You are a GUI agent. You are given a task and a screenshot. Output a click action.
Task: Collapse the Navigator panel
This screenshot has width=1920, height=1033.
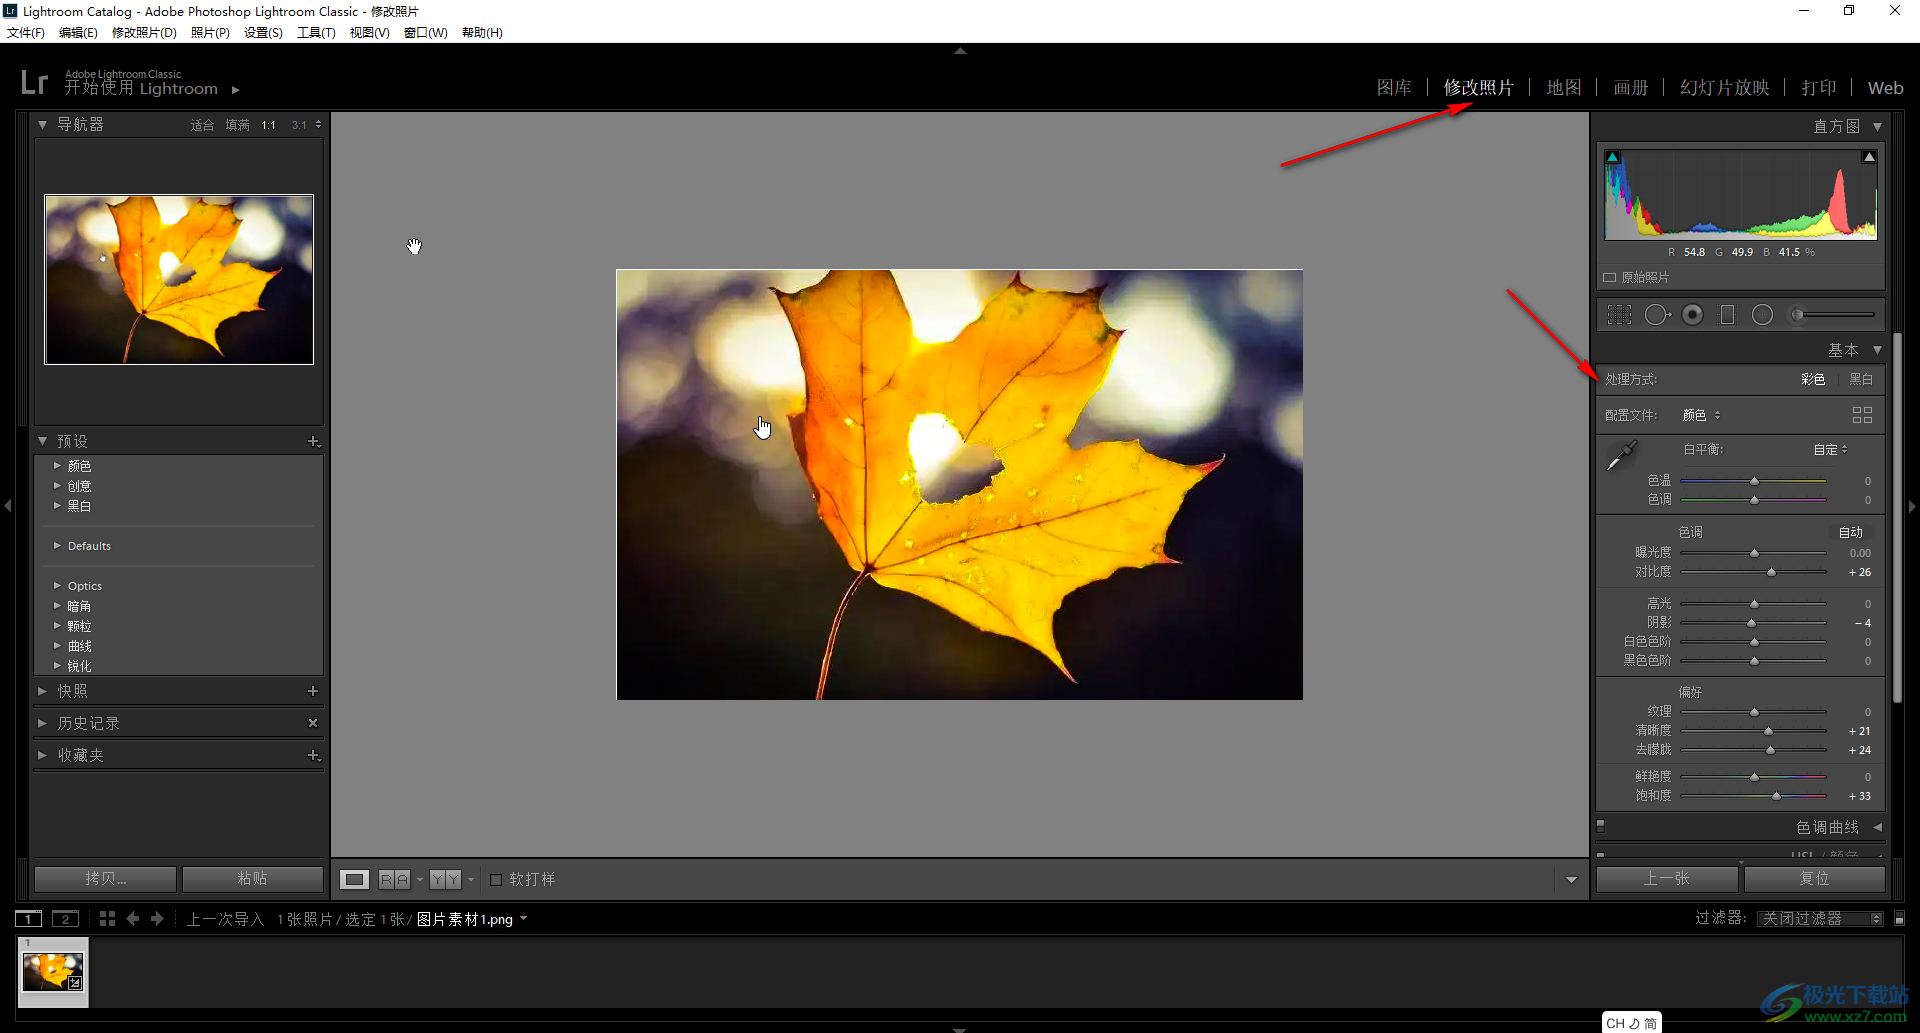coord(42,125)
